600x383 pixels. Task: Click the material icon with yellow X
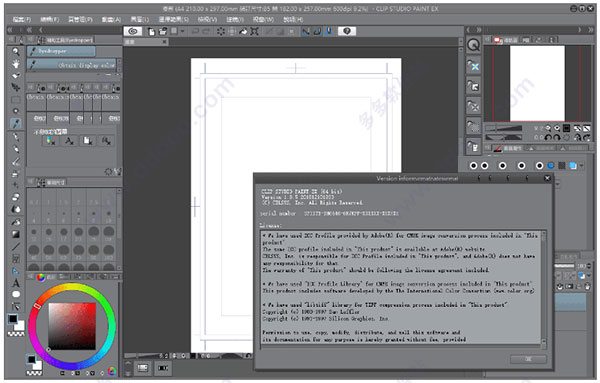point(474,66)
